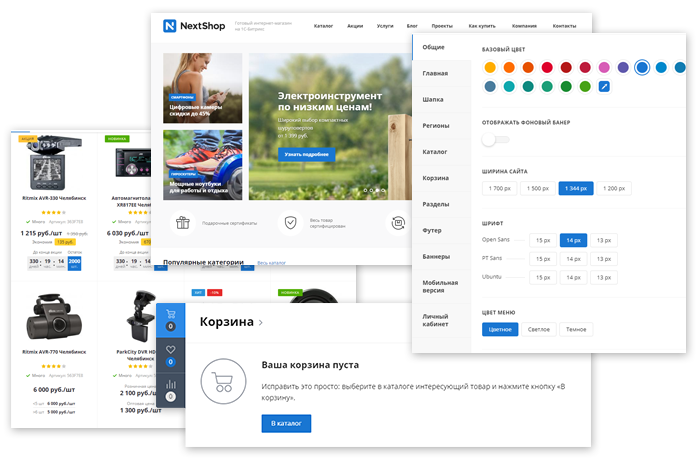Click the NextShop logo icon
The width and height of the screenshot is (699, 459).
click(x=170, y=26)
